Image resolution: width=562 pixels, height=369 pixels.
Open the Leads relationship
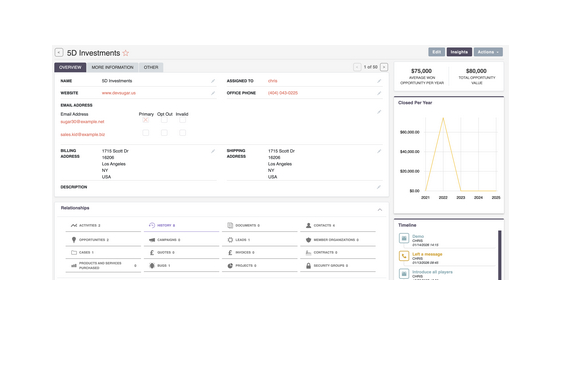click(259, 240)
